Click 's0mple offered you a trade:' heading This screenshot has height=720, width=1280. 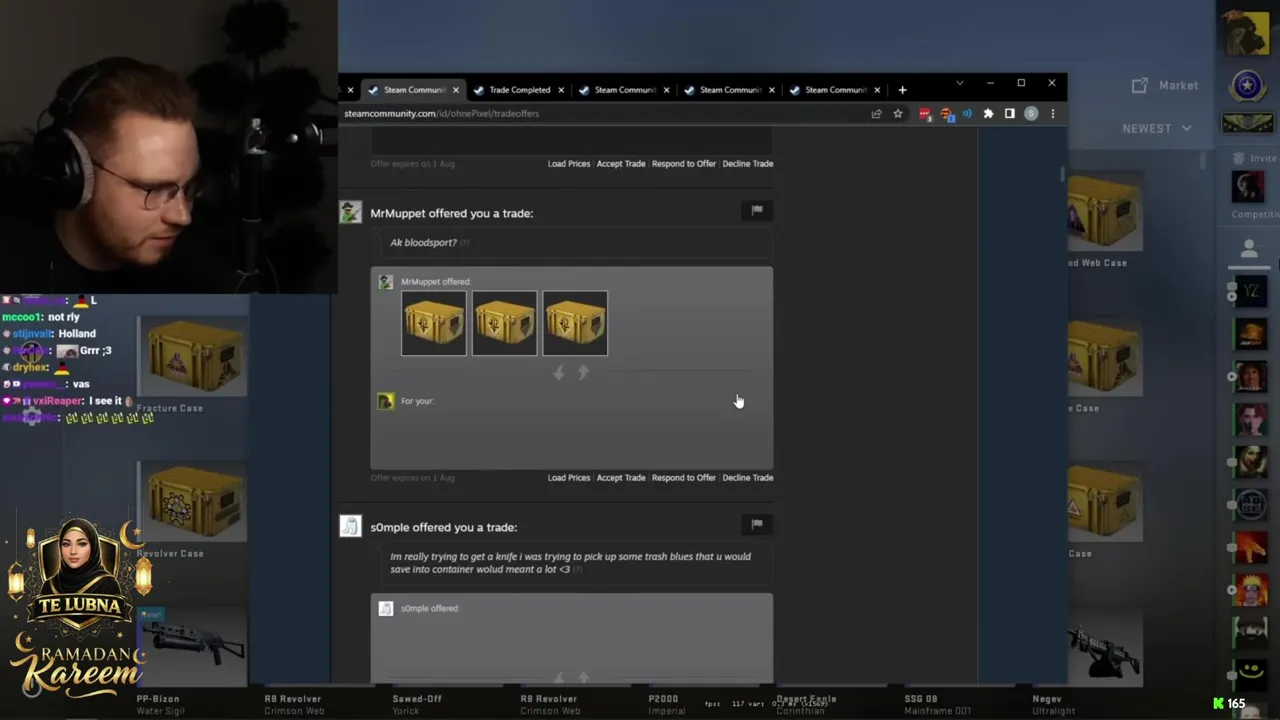coord(444,527)
